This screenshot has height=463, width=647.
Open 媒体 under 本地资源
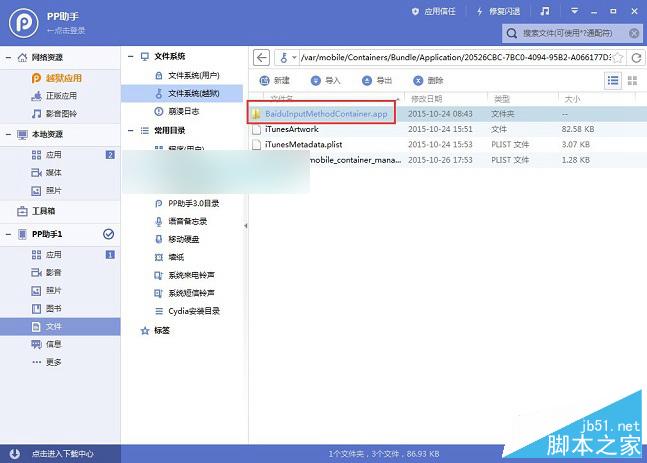point(47,172)
